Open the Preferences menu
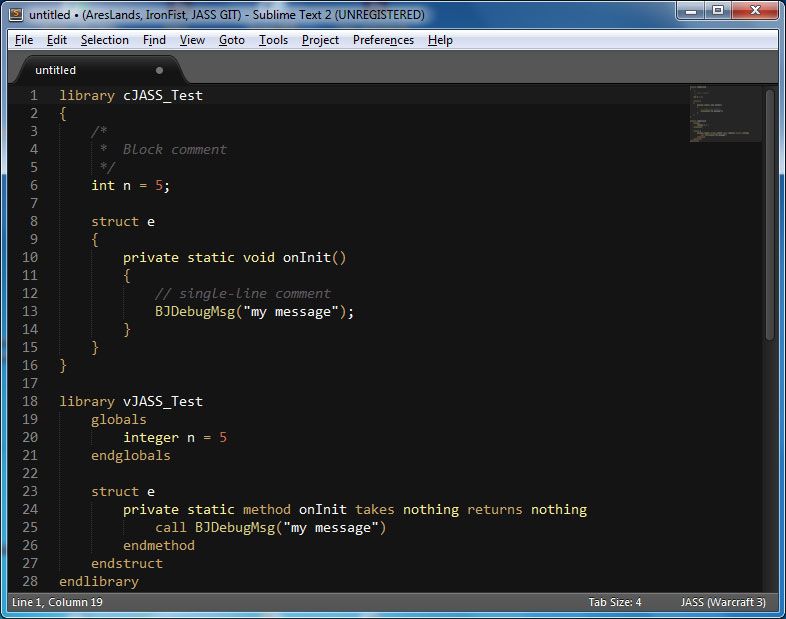This screenshot has height=619, width=786. point(383,40)
